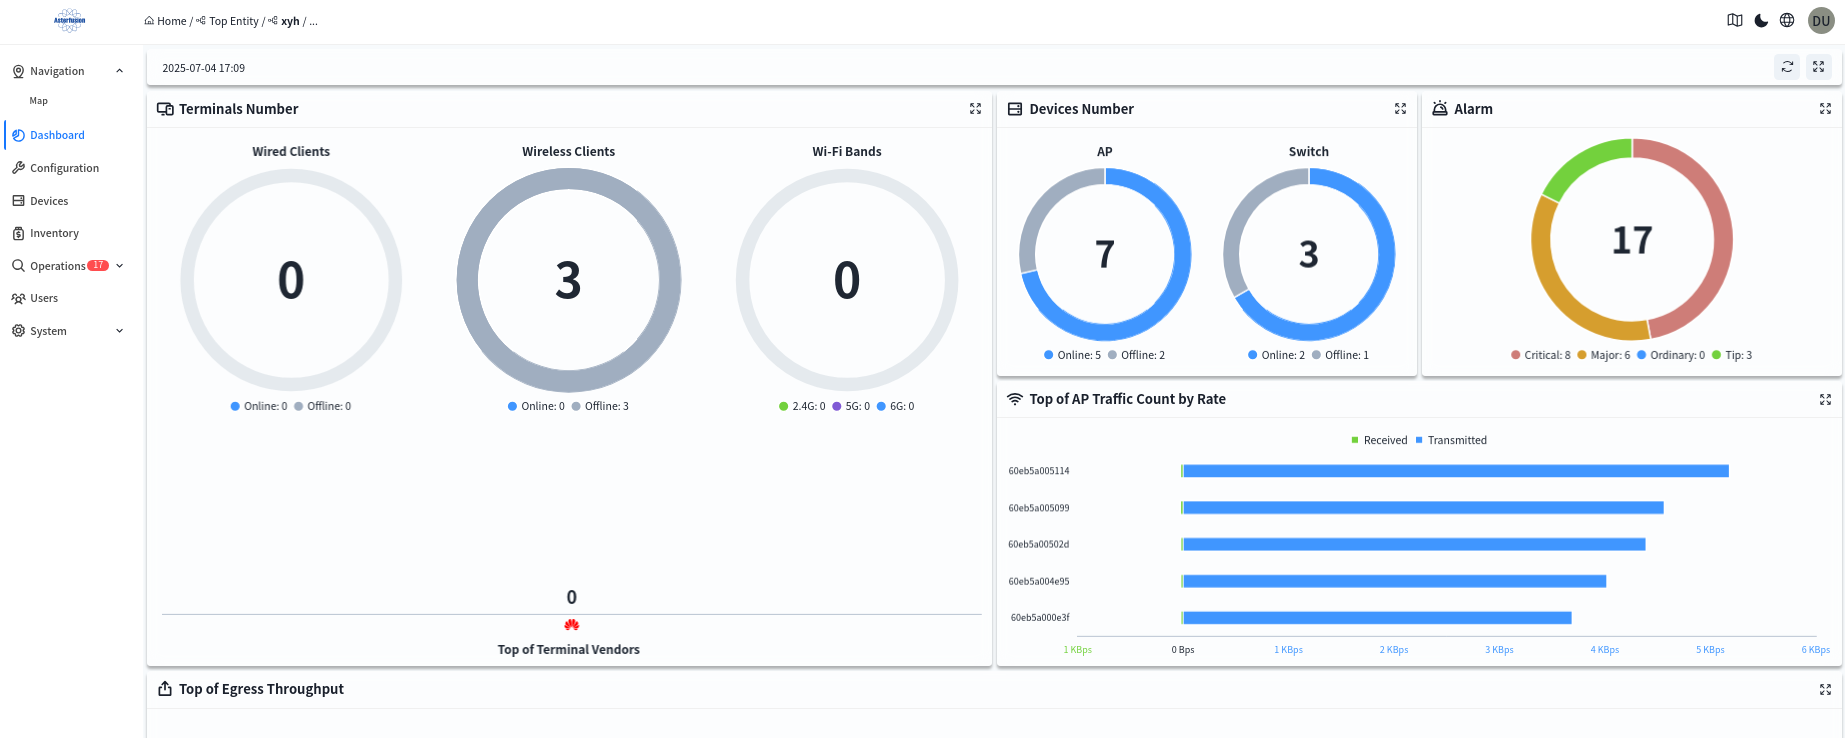This screenshot has height=738, width=1845.
Task: Toggle Received series in traffic legend
Action: pos(1379,440)
